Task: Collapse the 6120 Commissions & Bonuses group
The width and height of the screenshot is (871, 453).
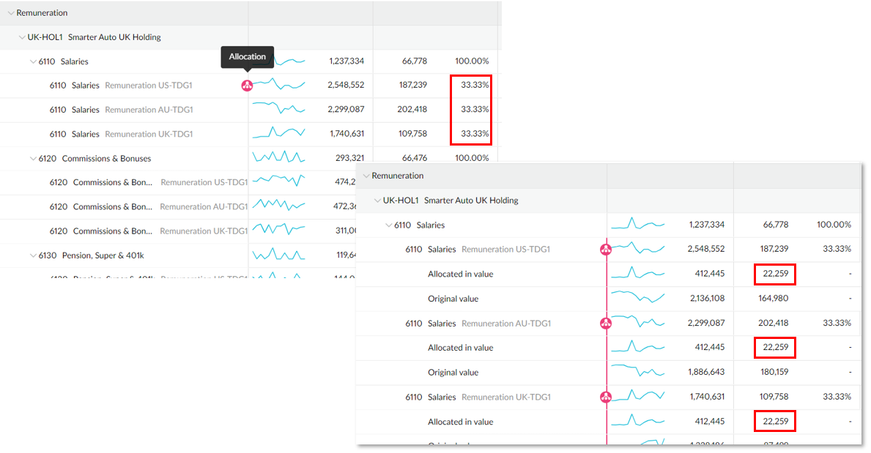Action: point(34,158)
